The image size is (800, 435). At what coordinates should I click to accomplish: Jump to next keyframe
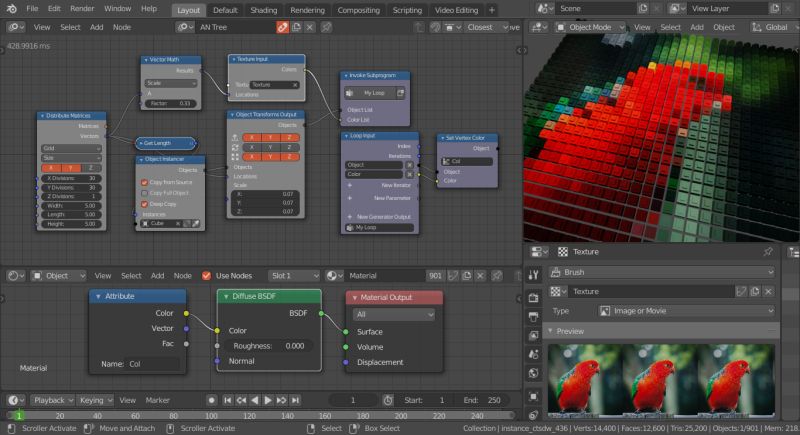(282, 400)
